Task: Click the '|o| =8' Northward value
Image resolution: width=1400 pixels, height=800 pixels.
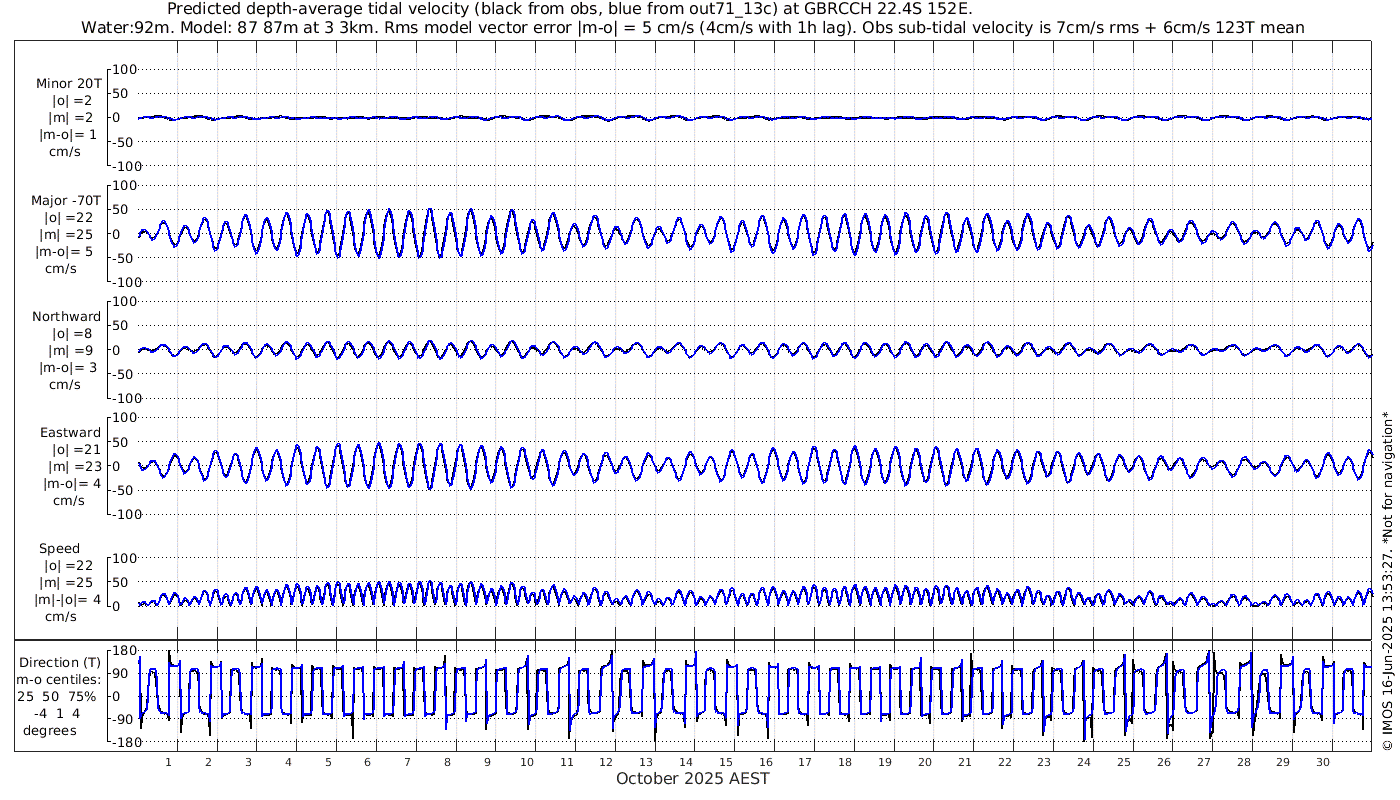Action: tap(72, 334)
